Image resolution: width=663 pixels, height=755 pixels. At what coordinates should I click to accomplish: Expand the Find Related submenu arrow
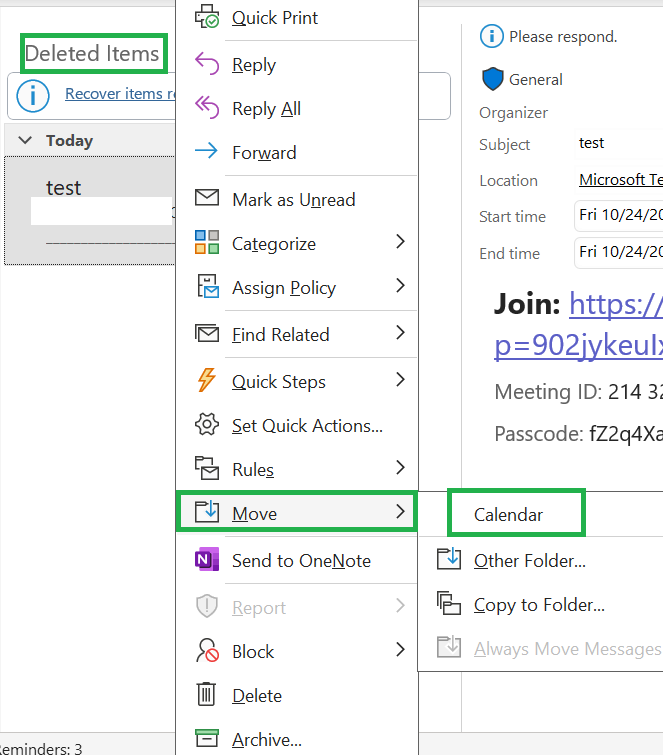pyautogui.click(x=400, y=332)
